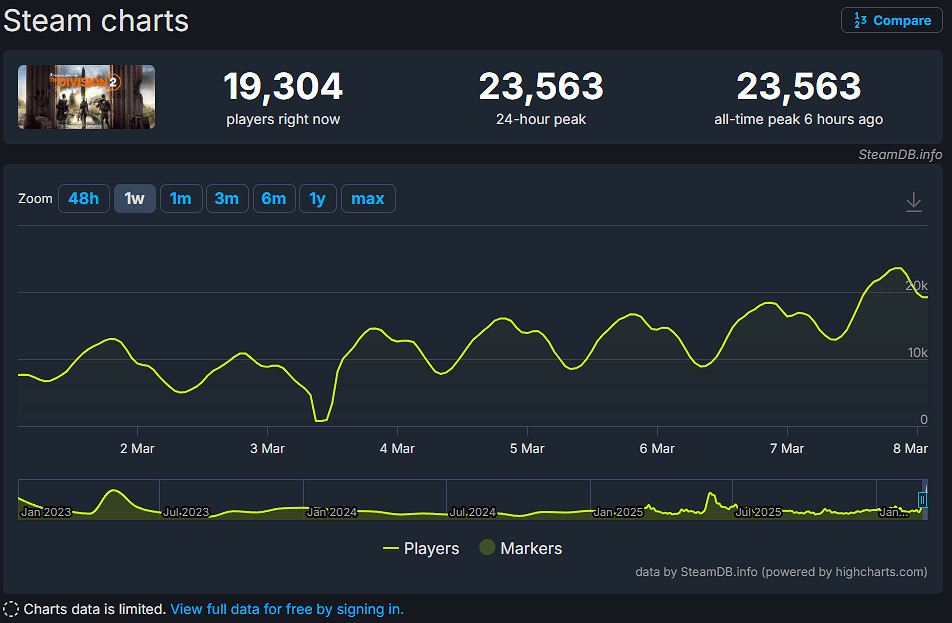Show the max time range
The image size is (952, 623).
(x=368, y=199)
